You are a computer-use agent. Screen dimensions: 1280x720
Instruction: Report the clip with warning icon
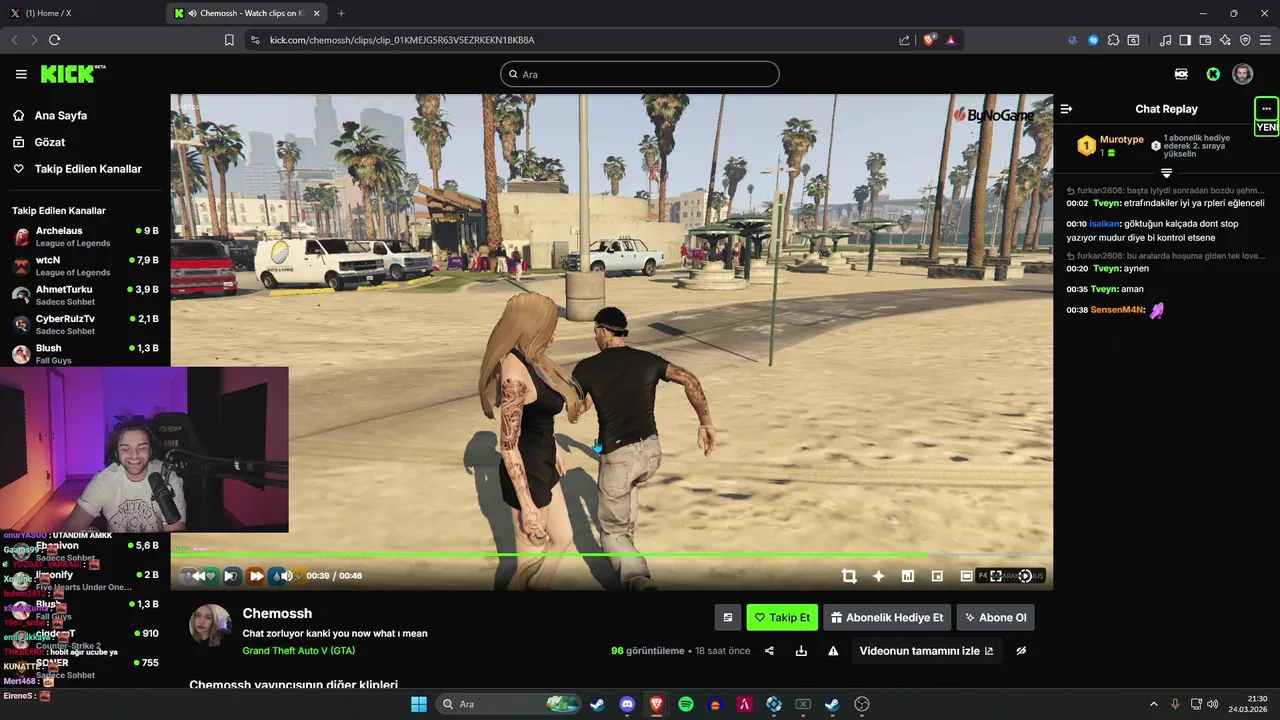point(833,651)
